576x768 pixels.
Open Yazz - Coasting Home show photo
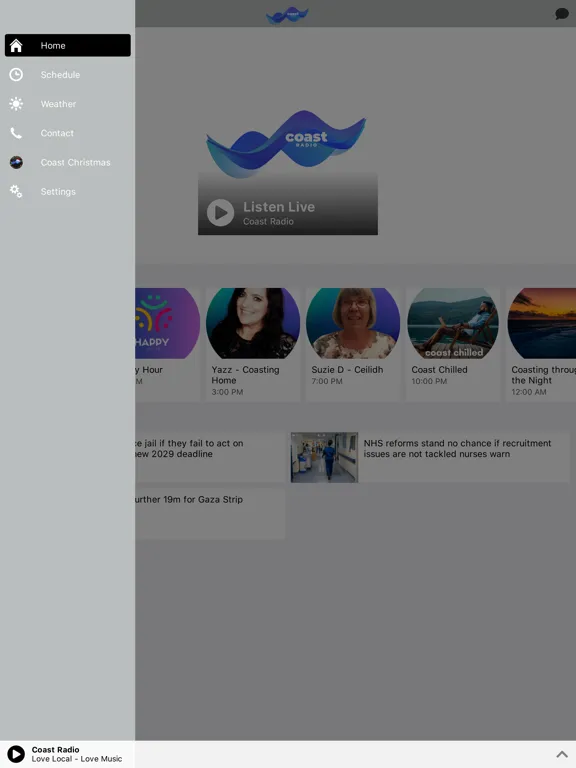[253, 323]
